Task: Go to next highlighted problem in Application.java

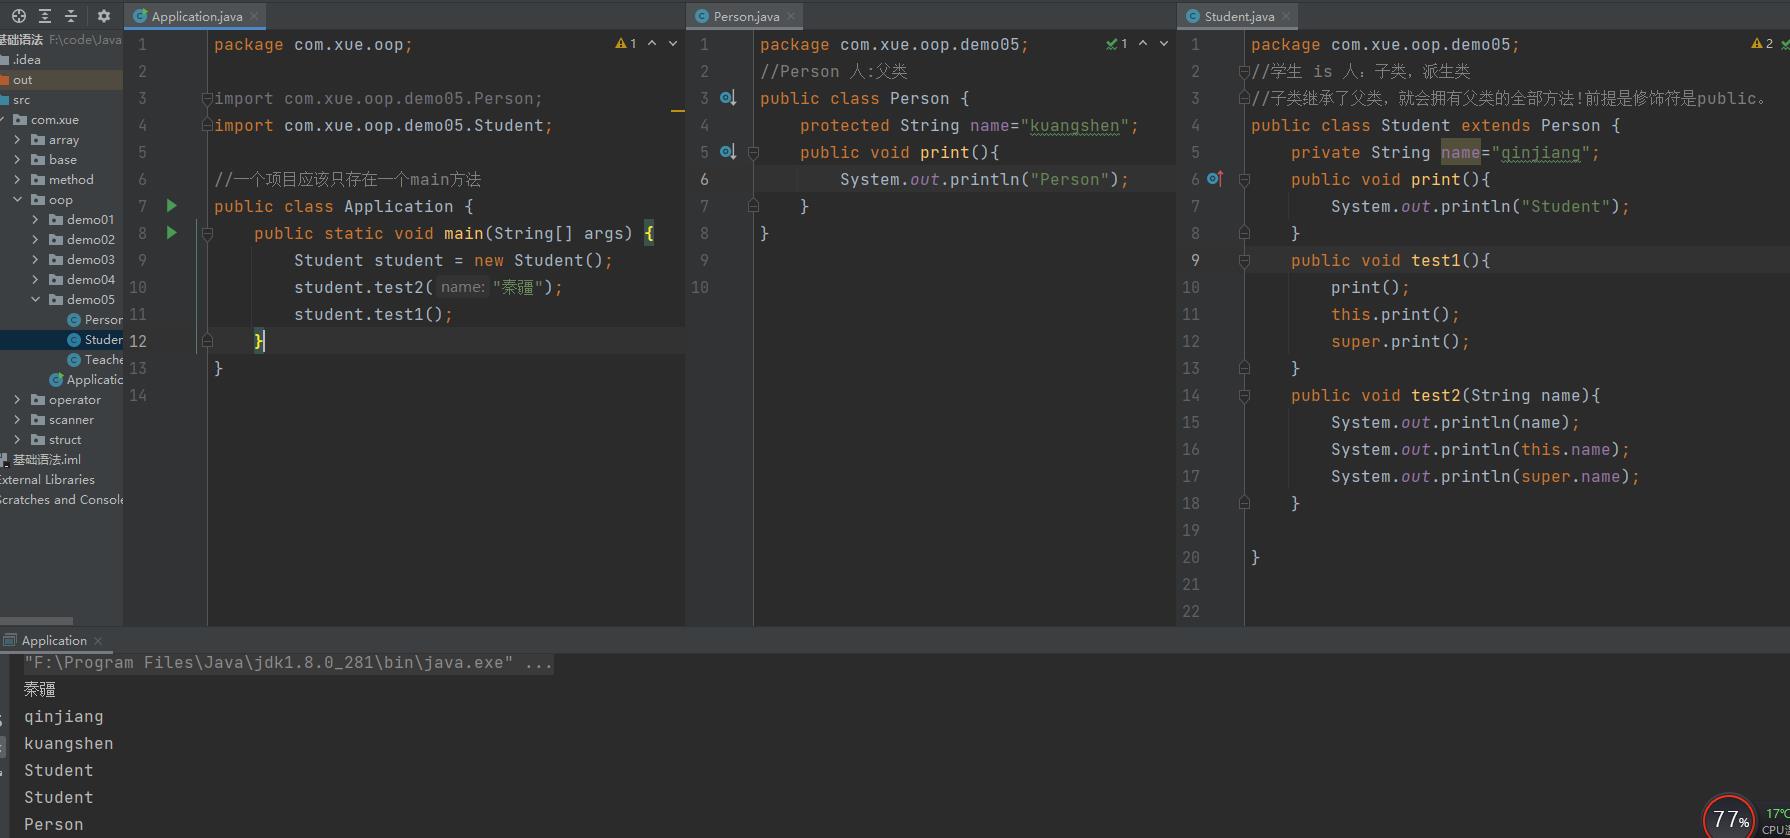Action: click(673, 44)
